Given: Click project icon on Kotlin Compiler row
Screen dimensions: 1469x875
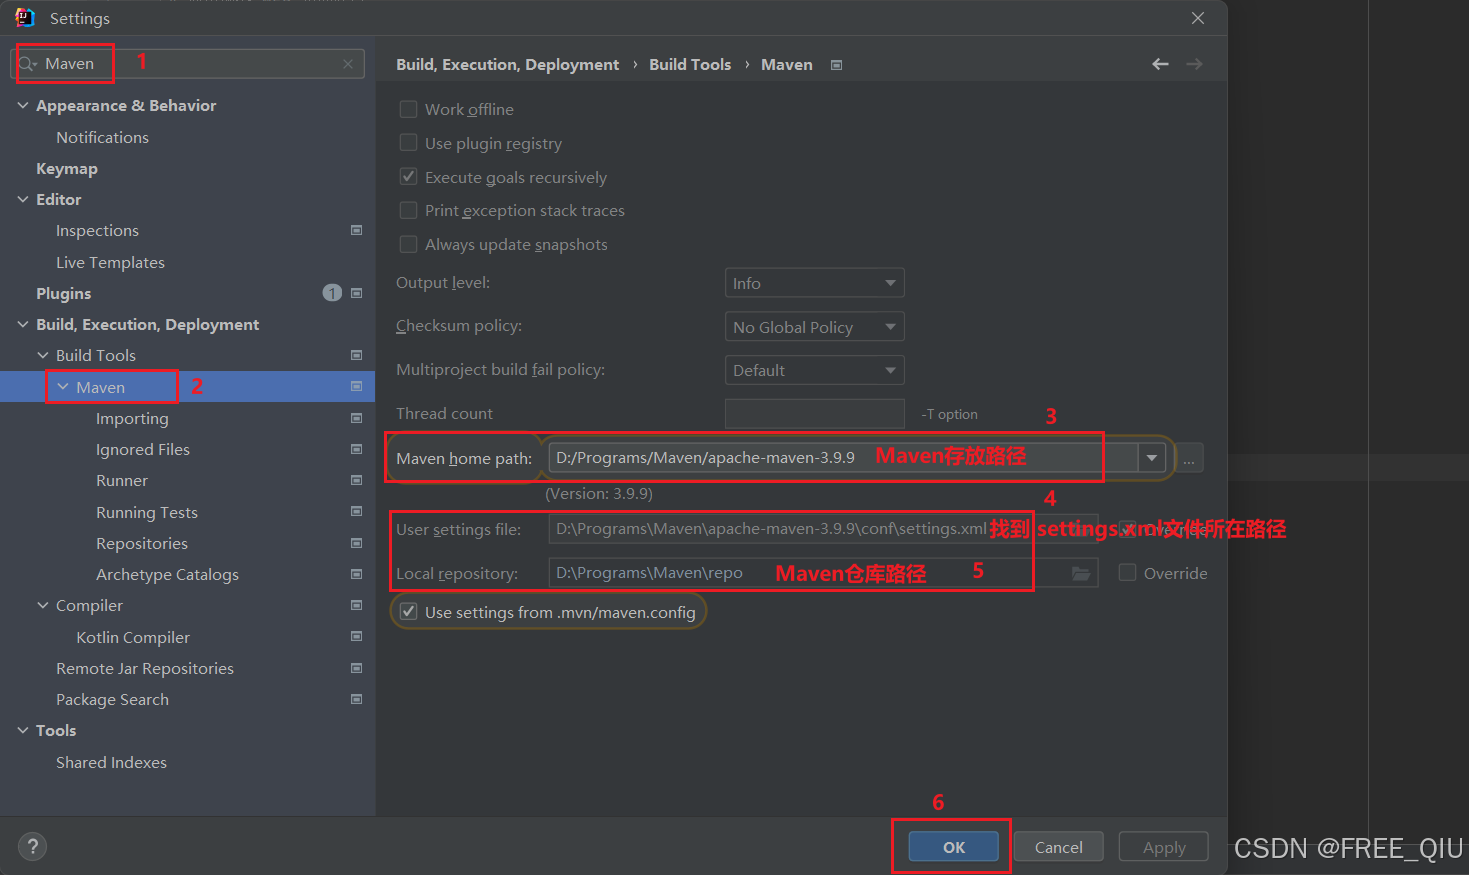Looking at the screenshot, I should point(356,636).
